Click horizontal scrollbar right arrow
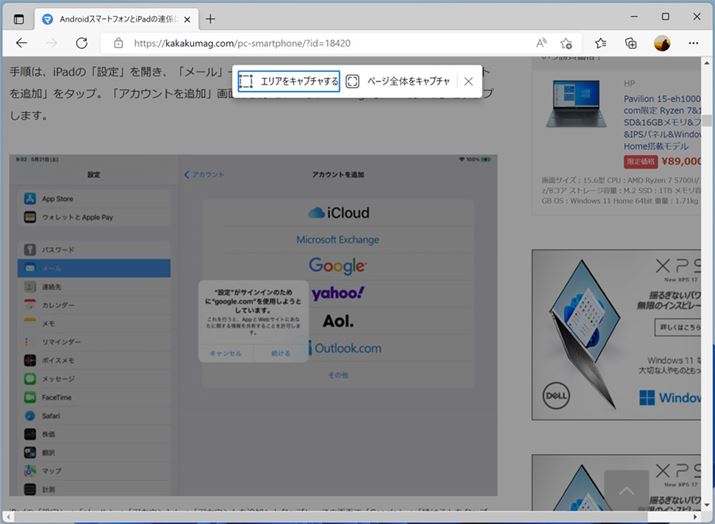Image resolution: width=715 pixels, height=524 pixels. tap(695, 517)
